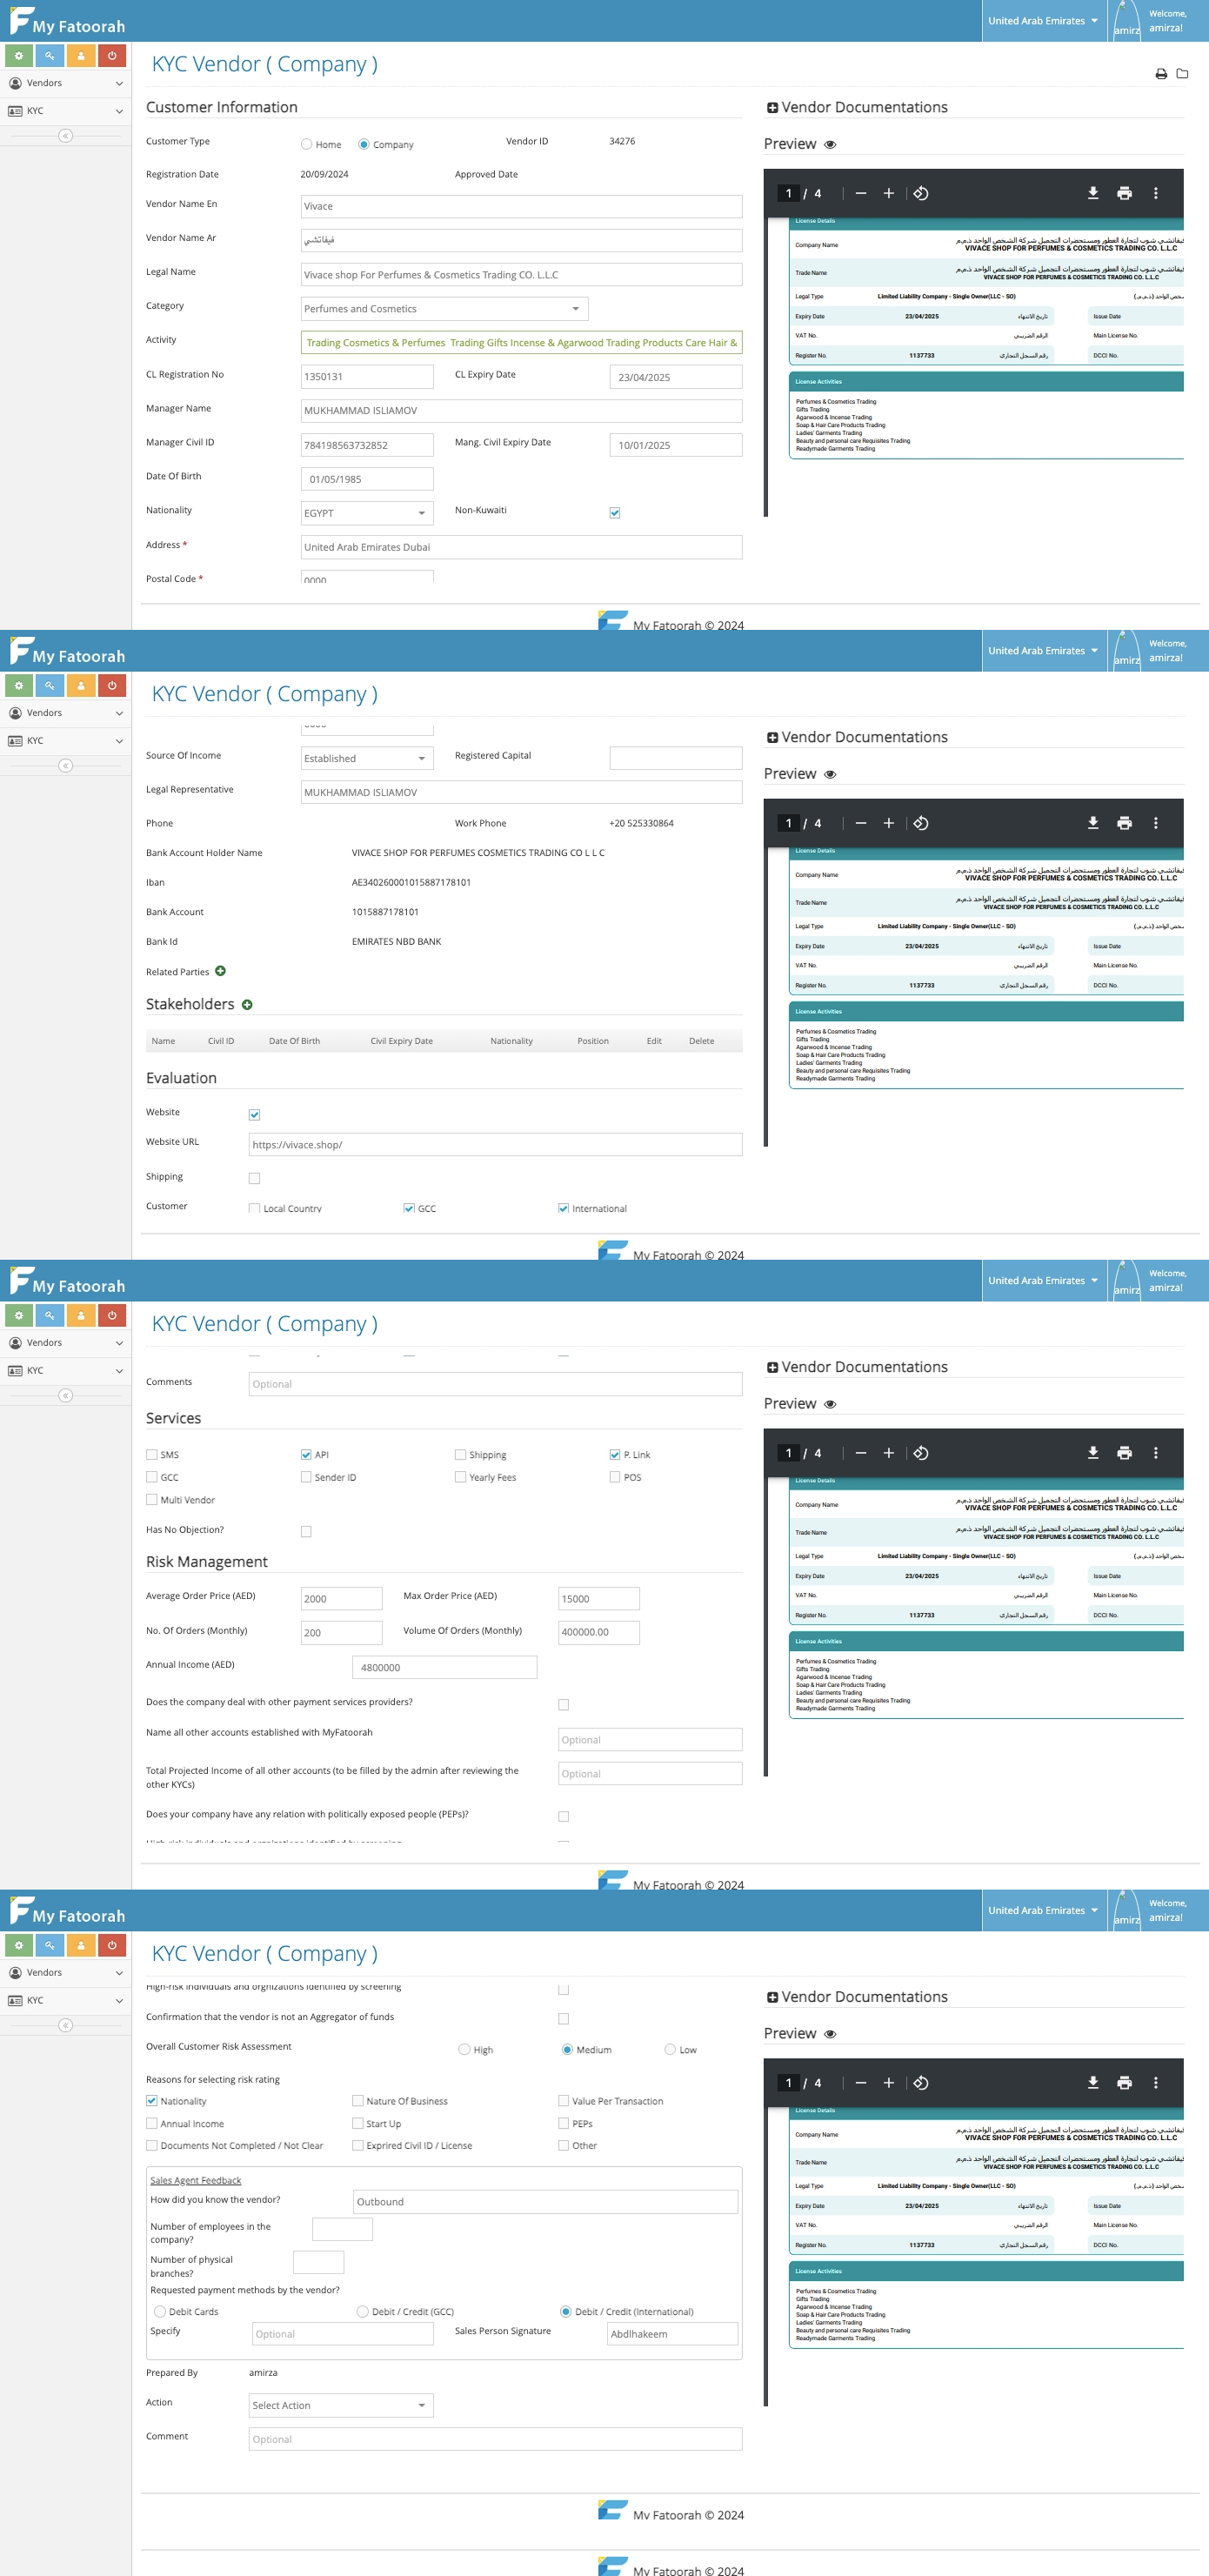Click the Manager Name input field
Viewport: 1209px width, 2576px height.
tap(521, 411)
